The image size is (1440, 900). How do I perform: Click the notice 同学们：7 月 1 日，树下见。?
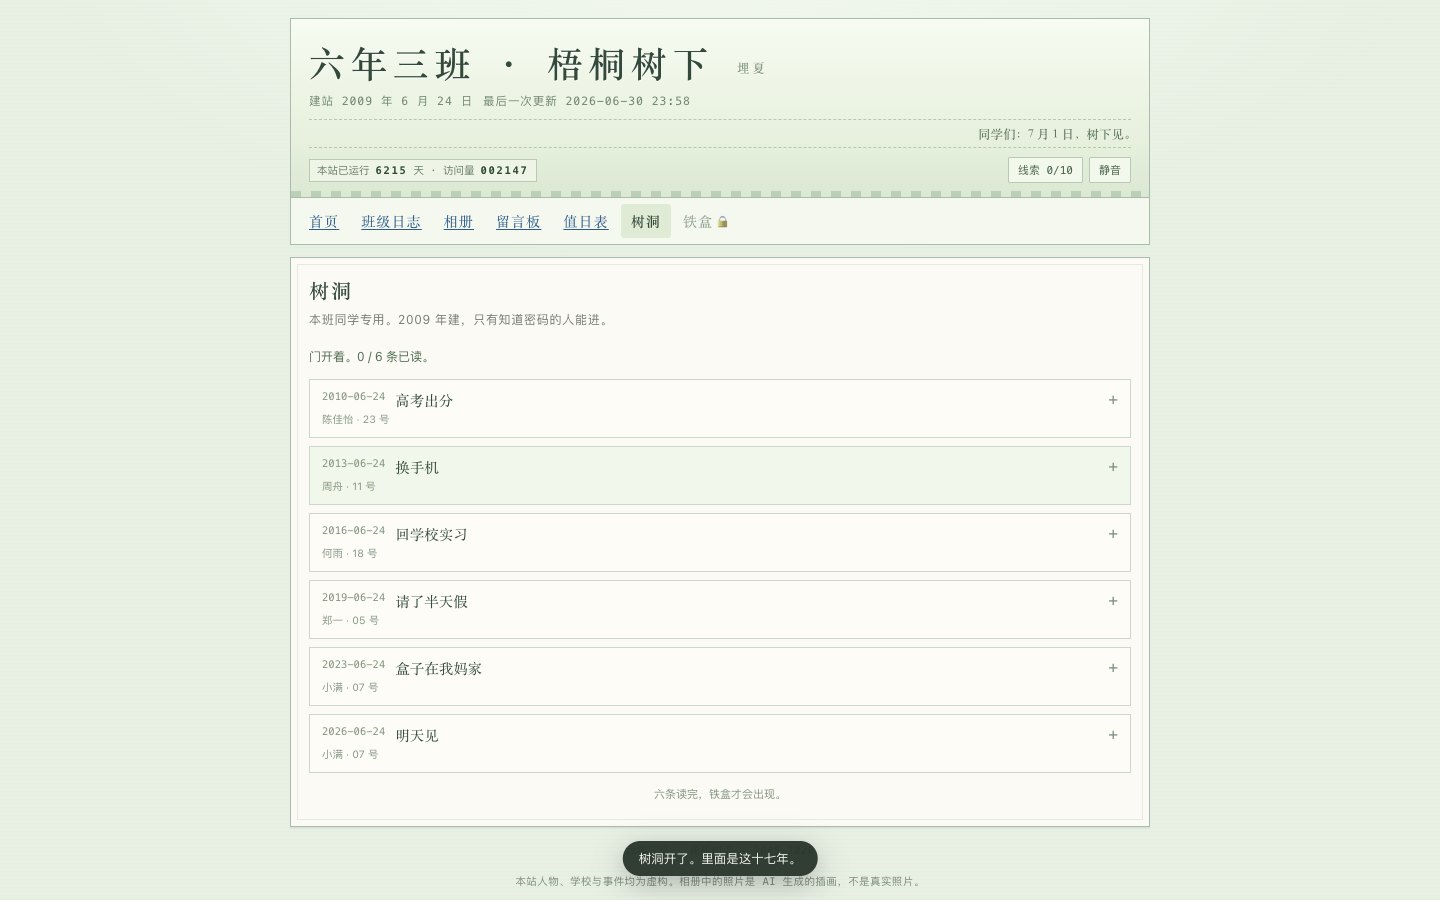[x=1054, y=134]
